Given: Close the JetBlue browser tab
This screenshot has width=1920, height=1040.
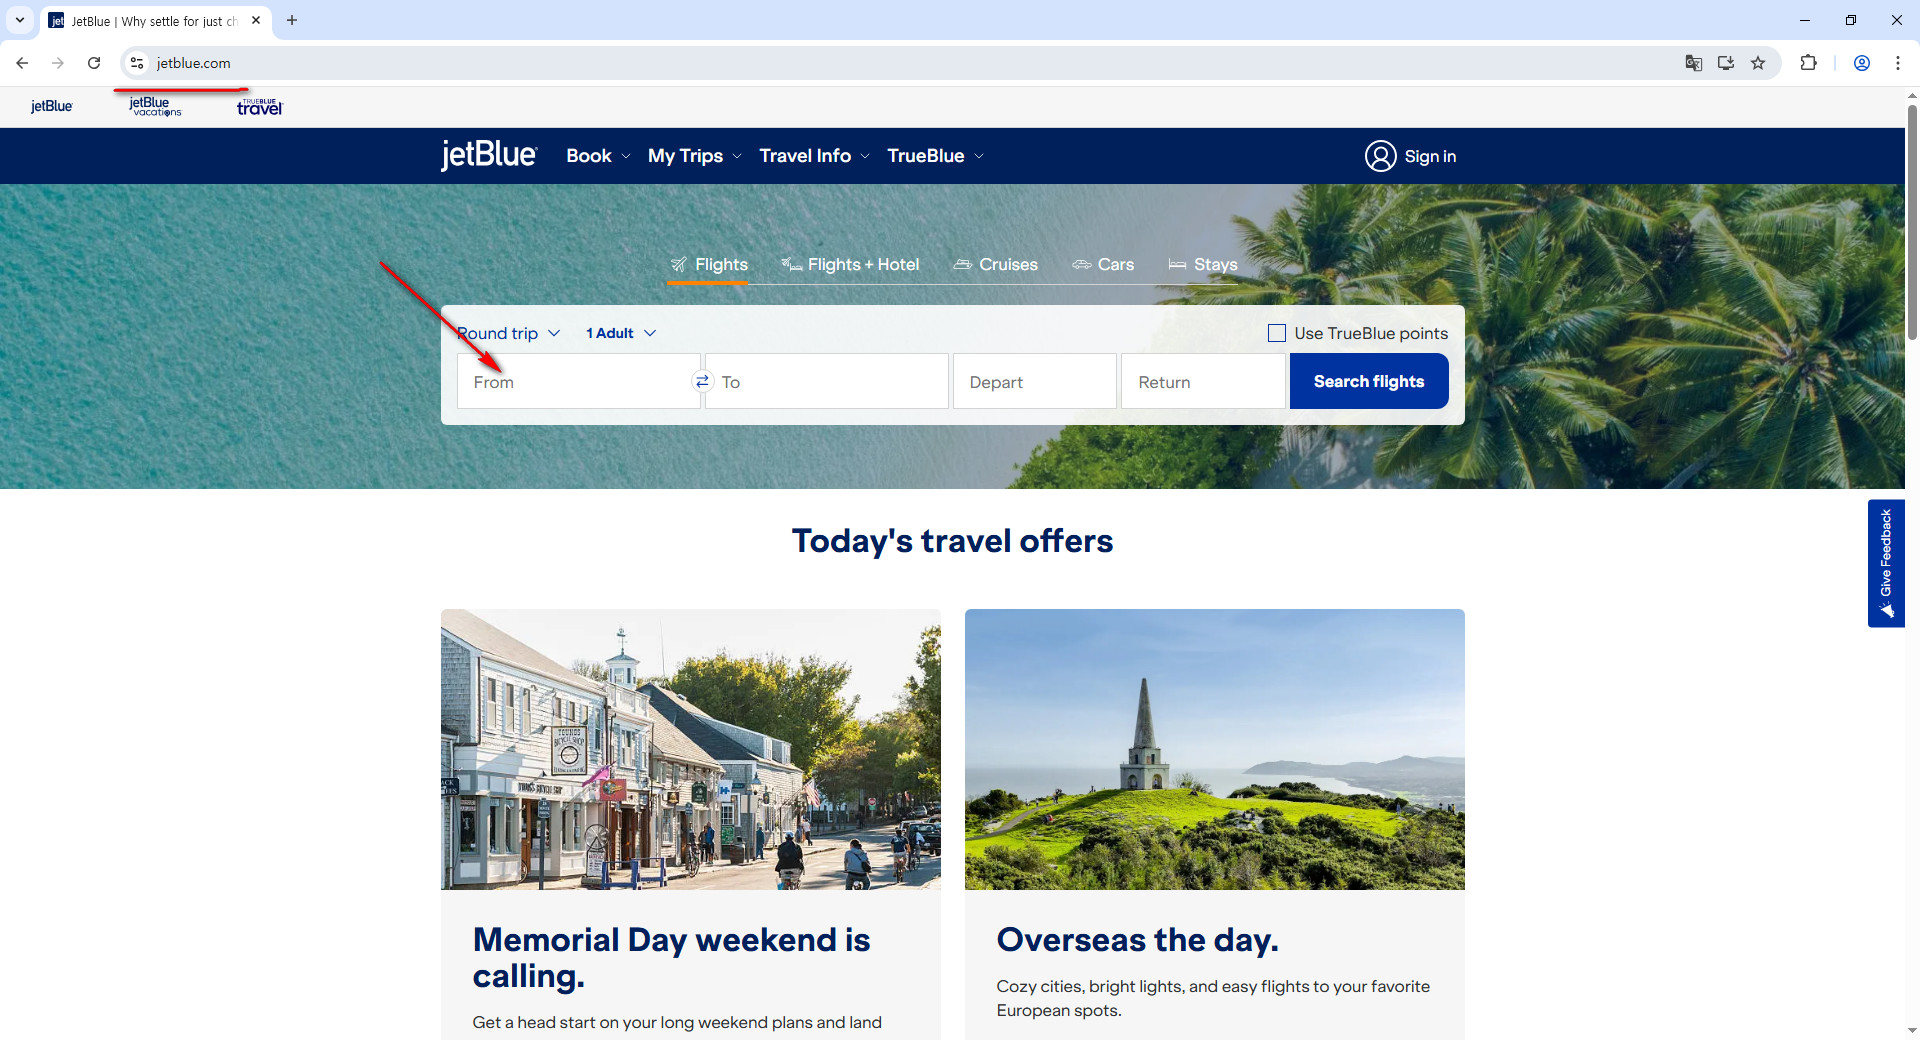Looking at the screenshot, I should click(256, 20).
